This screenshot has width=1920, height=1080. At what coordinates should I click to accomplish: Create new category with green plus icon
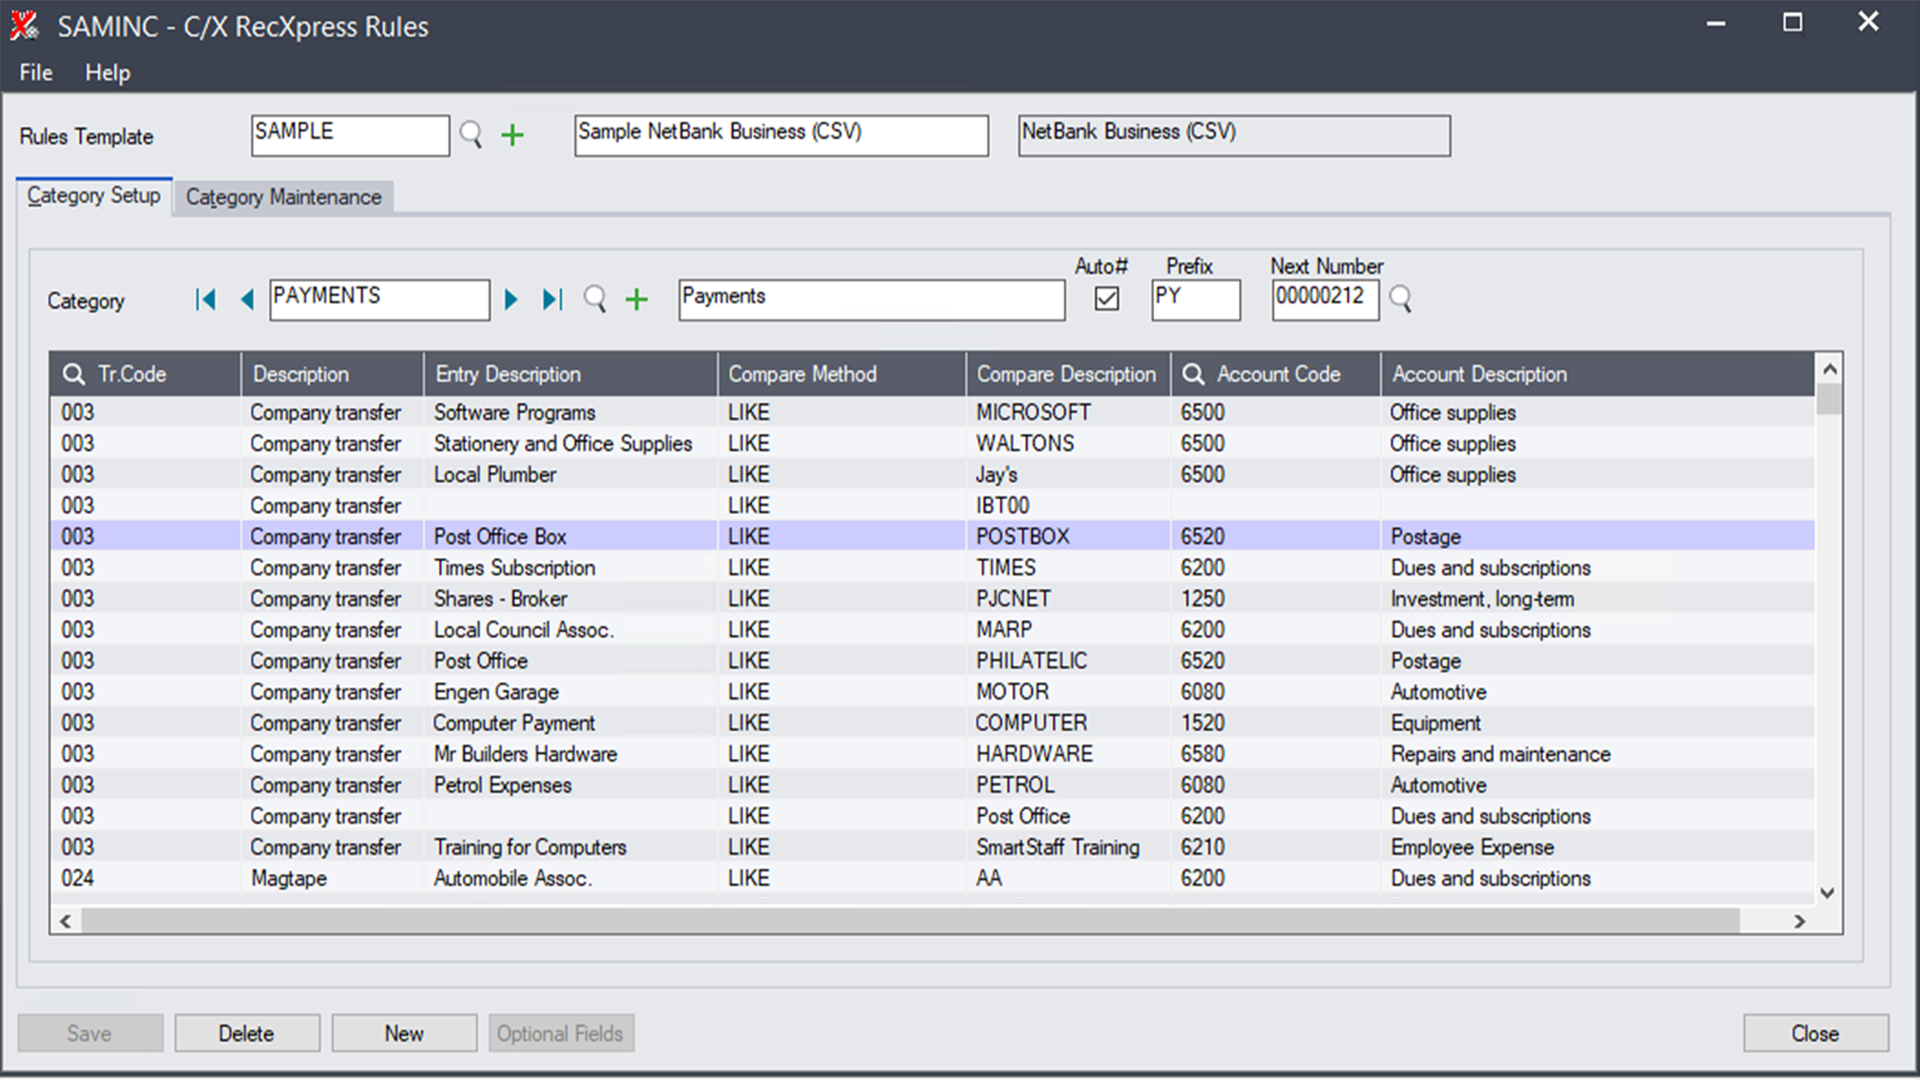pos(637,299)
